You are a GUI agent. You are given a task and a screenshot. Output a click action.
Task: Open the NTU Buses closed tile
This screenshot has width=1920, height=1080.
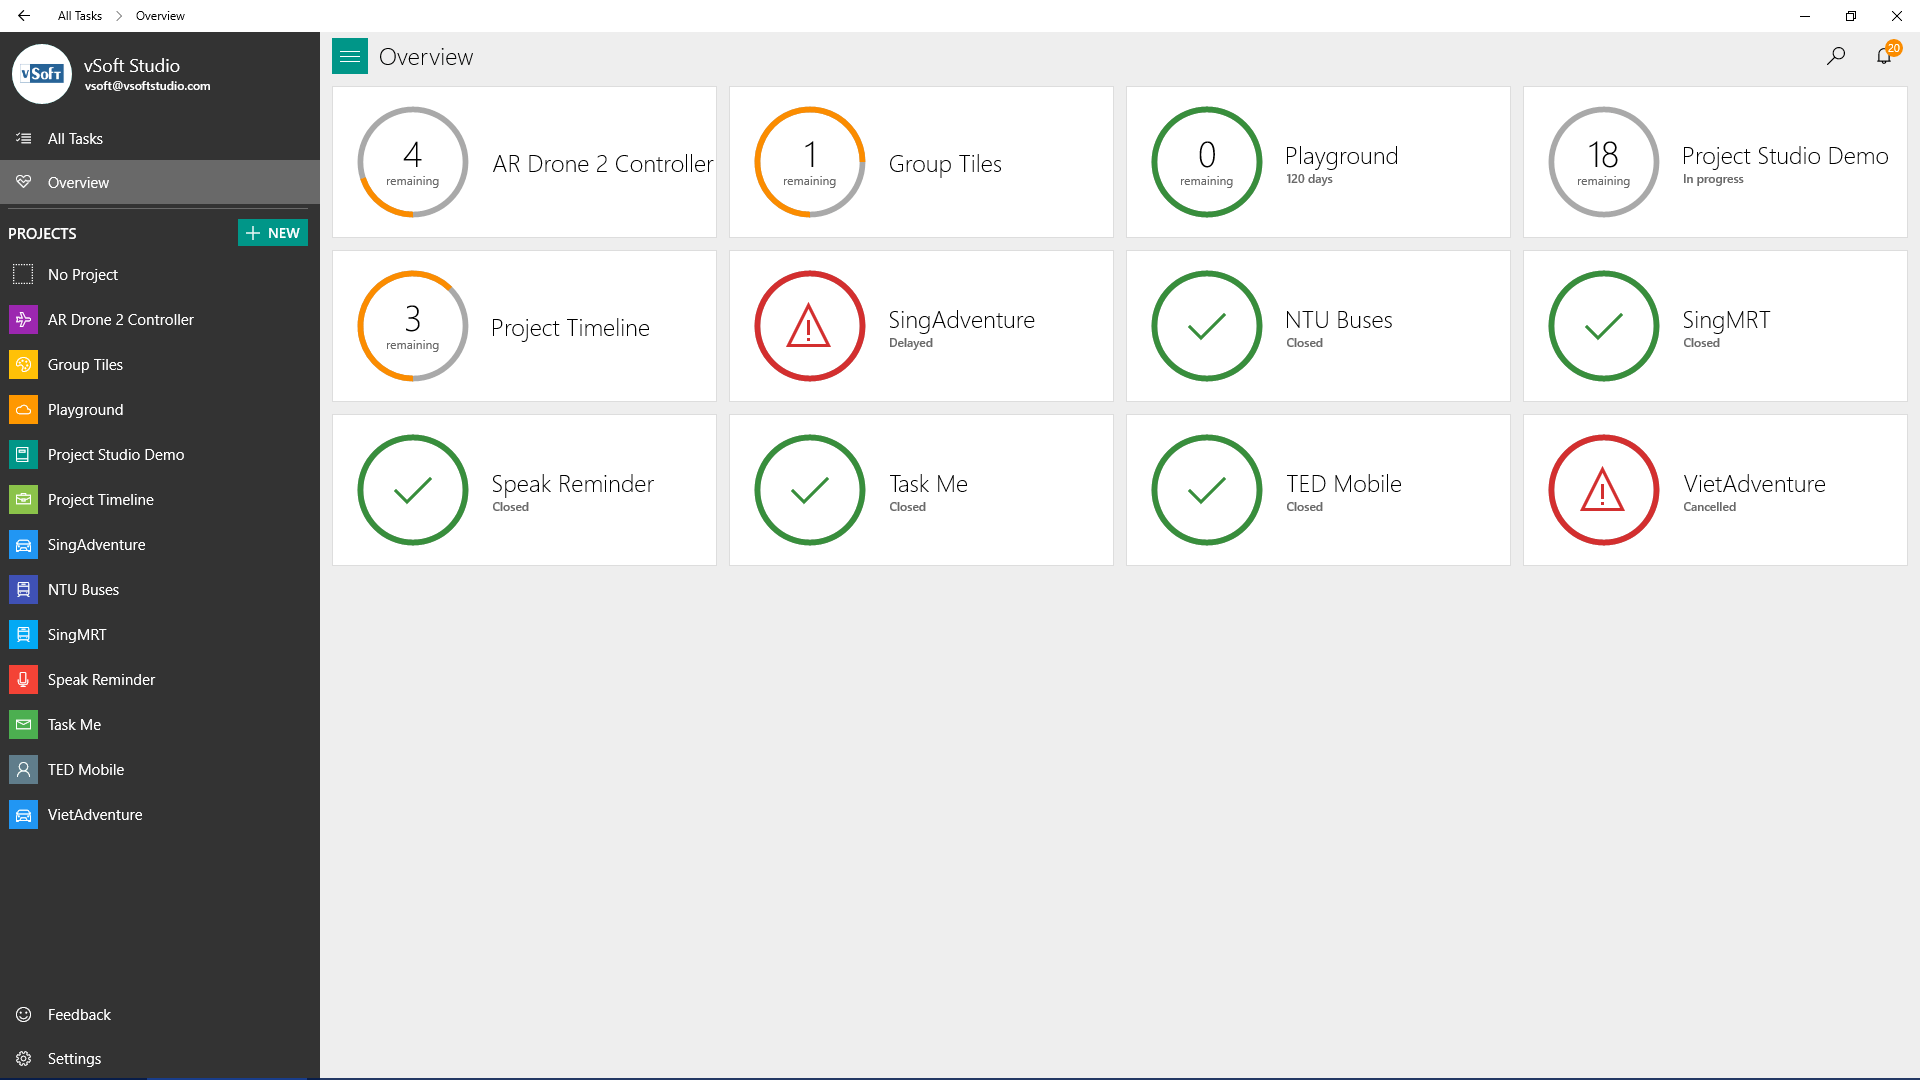[1317, 326]
